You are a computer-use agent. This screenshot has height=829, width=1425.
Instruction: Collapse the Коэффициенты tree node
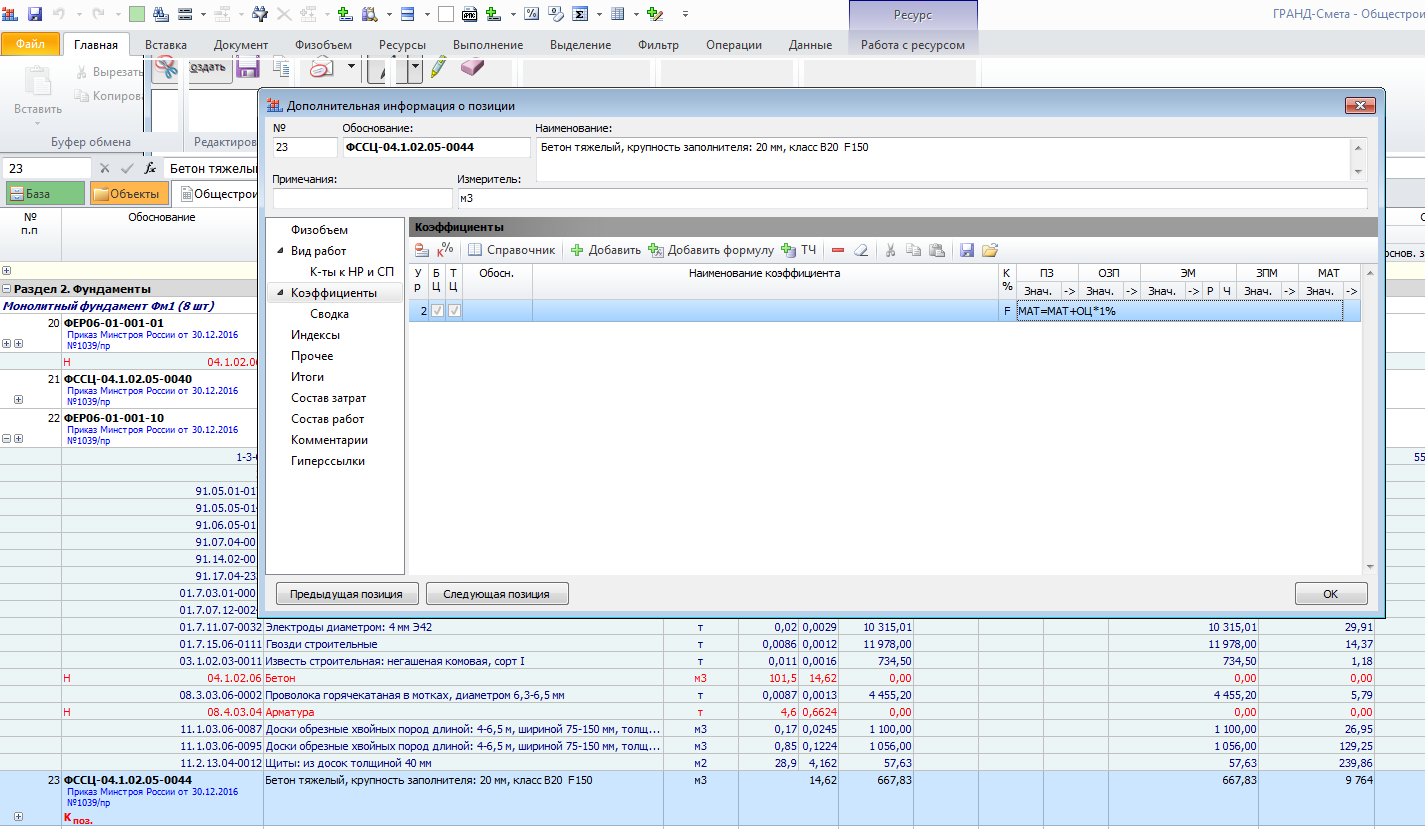coord(279,293)
